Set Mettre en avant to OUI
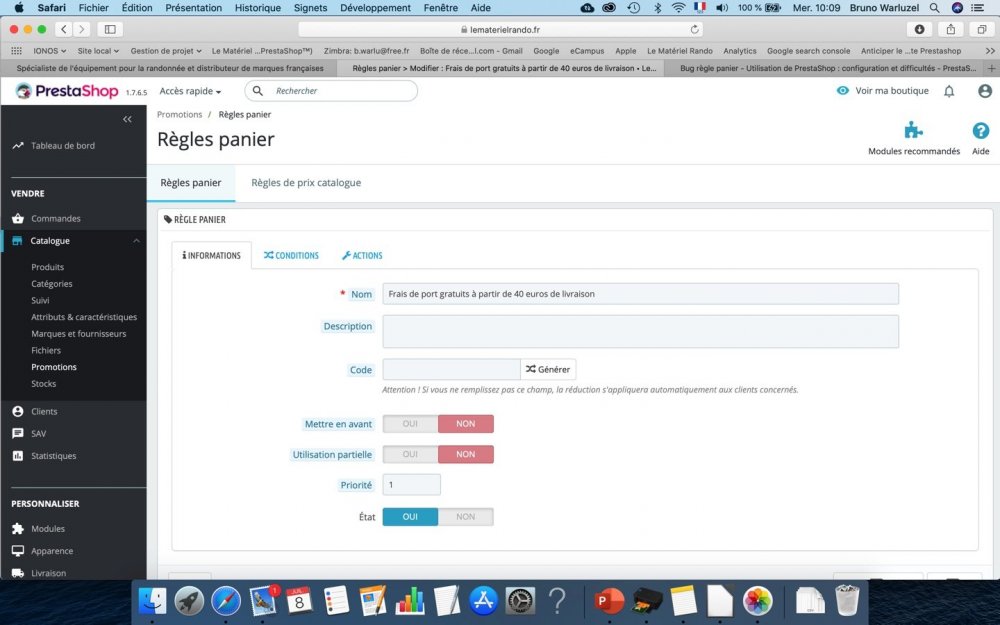 point(410,424)
